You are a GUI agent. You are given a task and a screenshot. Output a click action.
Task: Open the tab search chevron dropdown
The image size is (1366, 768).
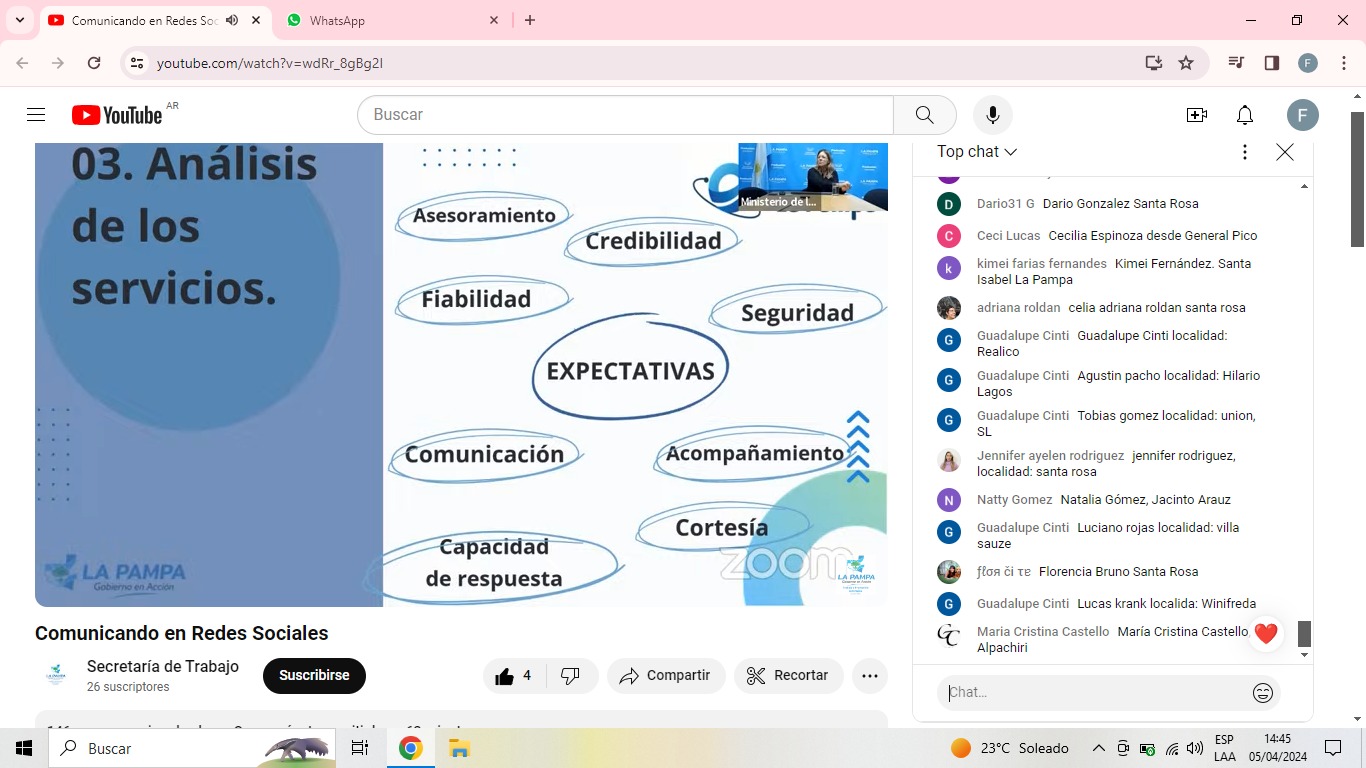(19, 20)
